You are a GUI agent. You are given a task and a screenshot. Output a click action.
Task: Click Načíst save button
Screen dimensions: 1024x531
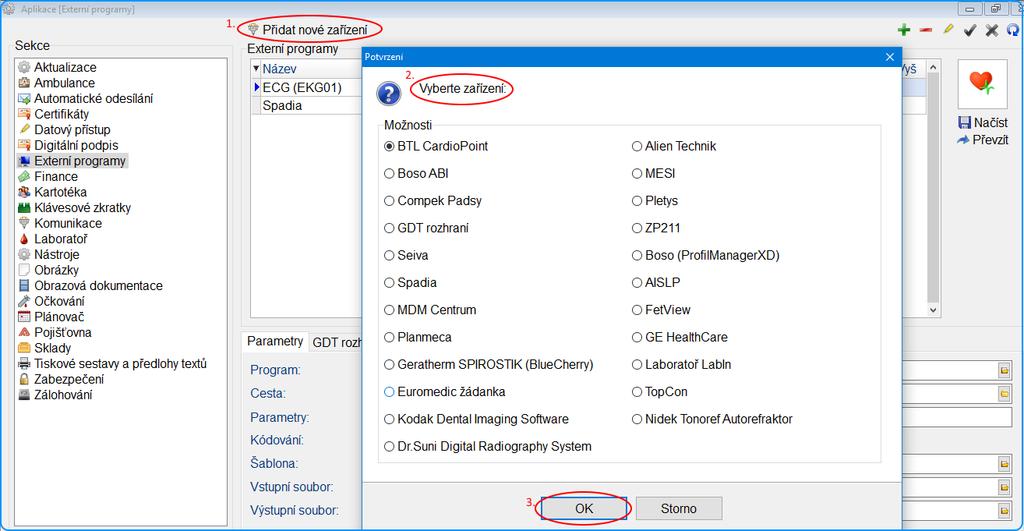983,123
